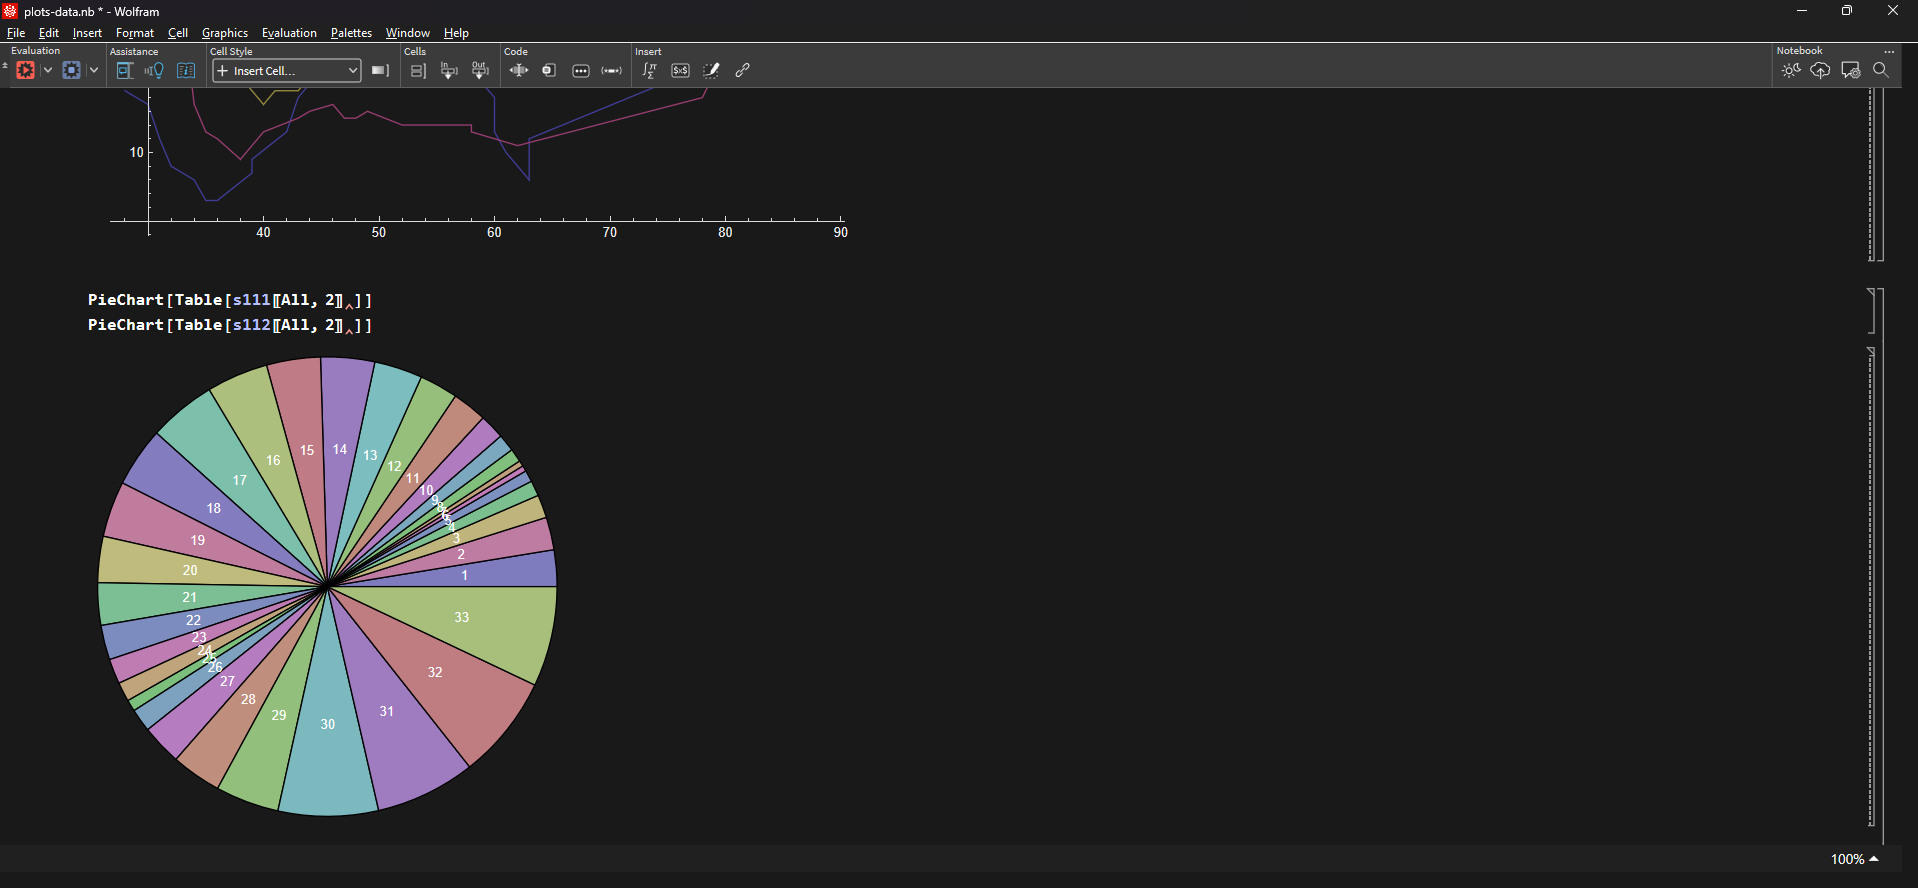Viewport: 1918px width, 888px height.
Task: Toggle output cell visibility in Cells group
Action: click(x=480, y=71)
